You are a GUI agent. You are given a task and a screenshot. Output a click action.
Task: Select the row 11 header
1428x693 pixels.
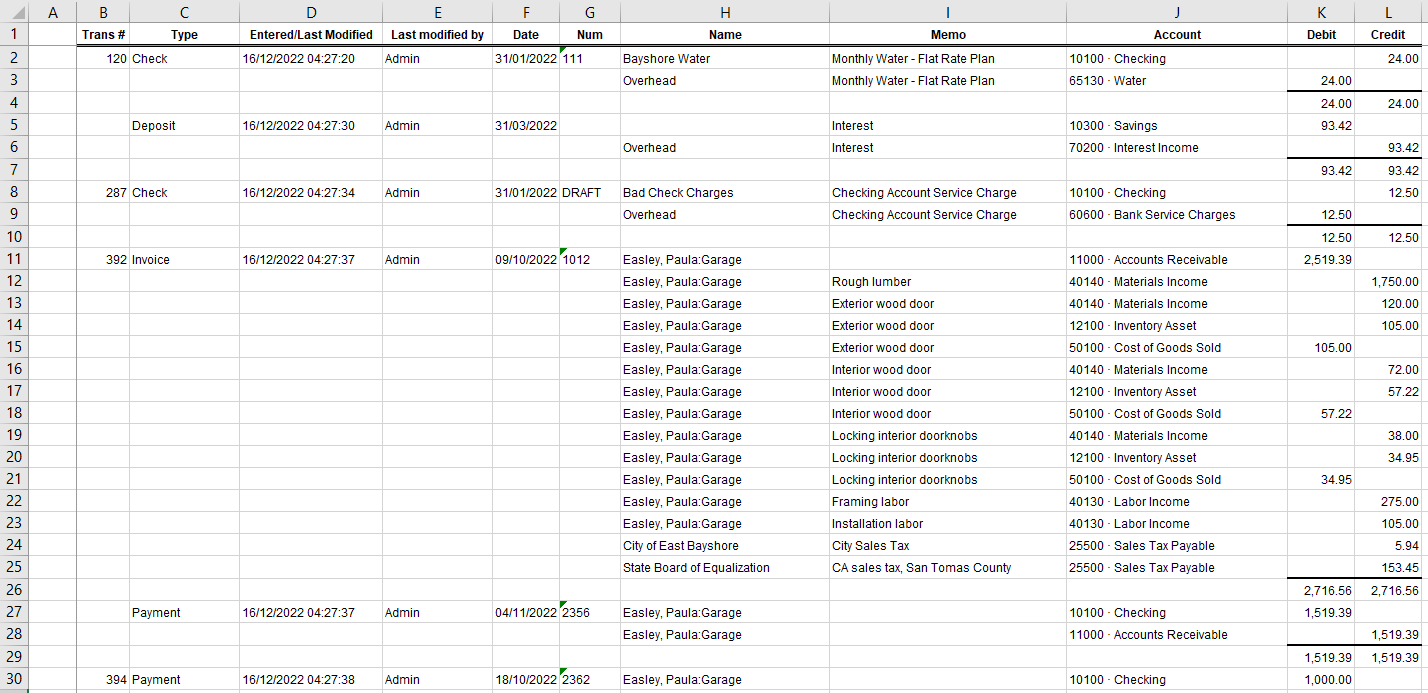coord(14,260)
